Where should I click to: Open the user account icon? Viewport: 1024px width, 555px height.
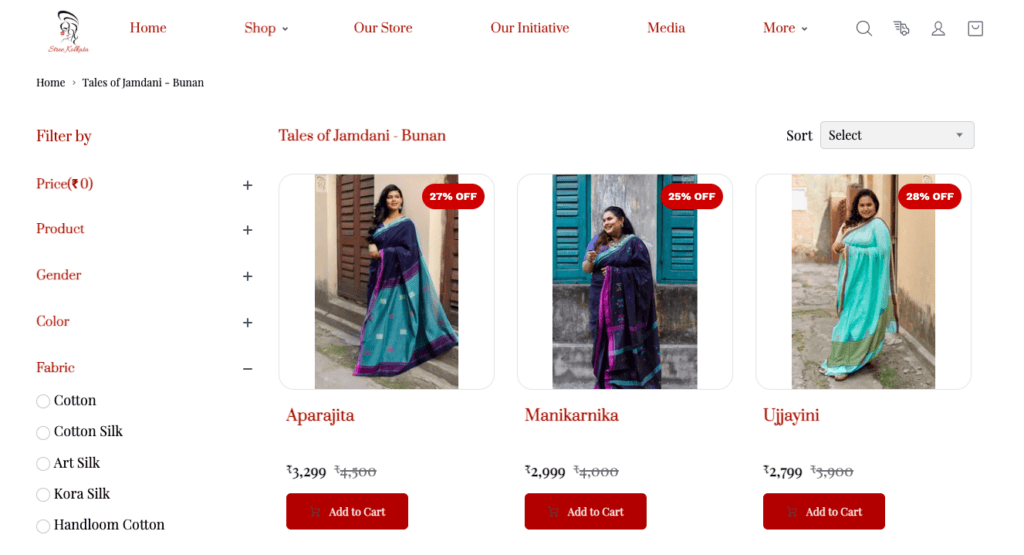point(938,28)
